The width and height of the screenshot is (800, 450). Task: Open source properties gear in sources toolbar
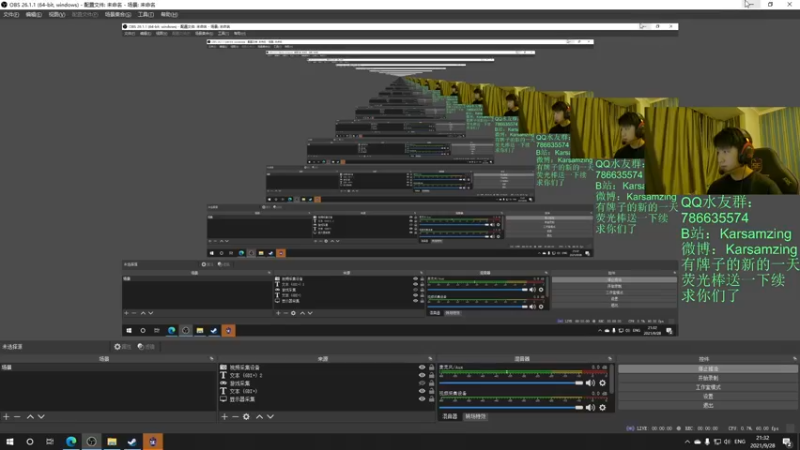click(246, 417)
